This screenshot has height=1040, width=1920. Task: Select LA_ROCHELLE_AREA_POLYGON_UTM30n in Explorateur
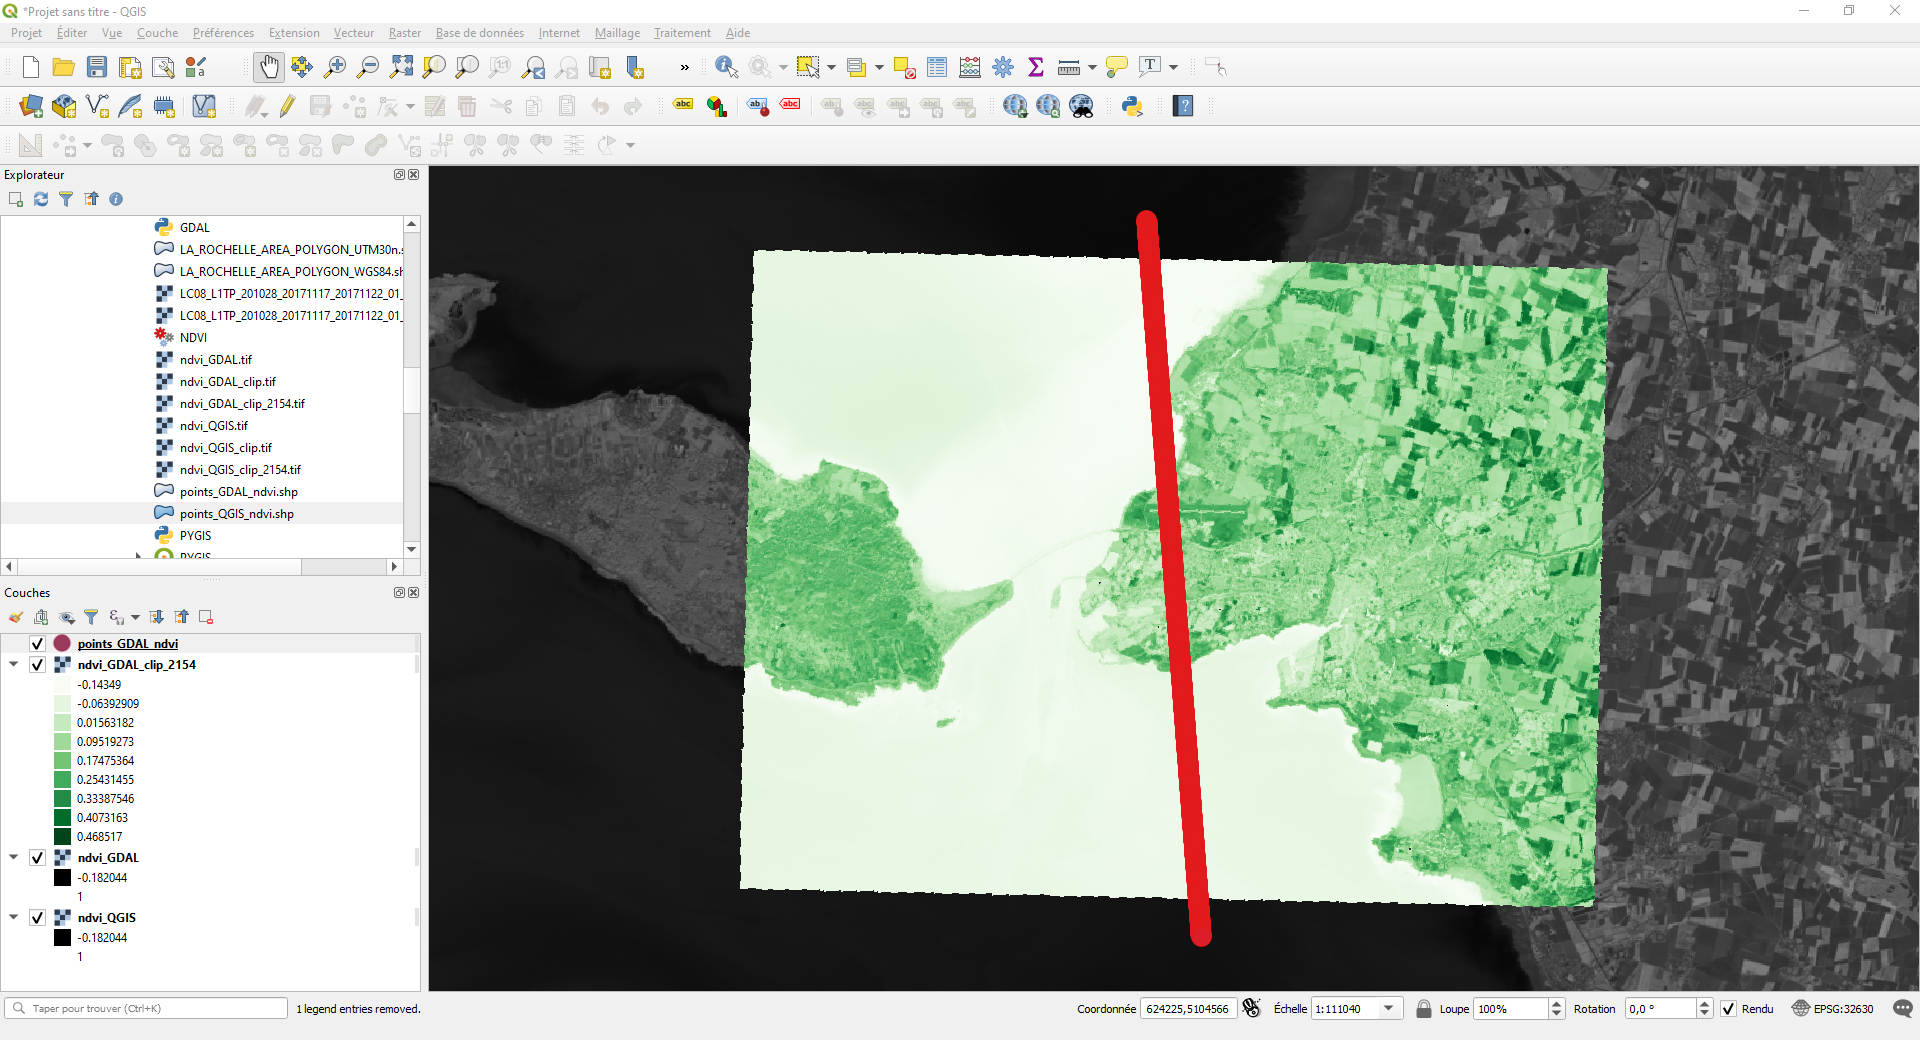[290, 250]
